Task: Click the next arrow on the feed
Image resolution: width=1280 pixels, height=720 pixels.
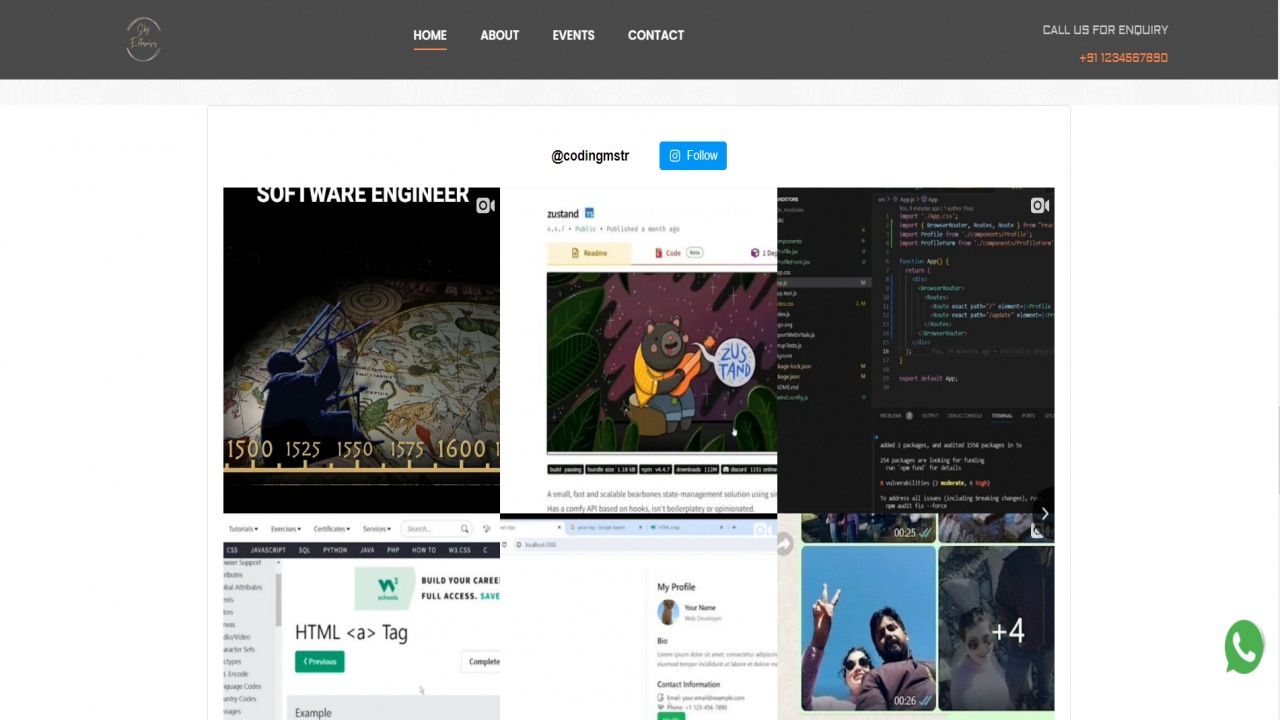Action: pos(1045,514)
